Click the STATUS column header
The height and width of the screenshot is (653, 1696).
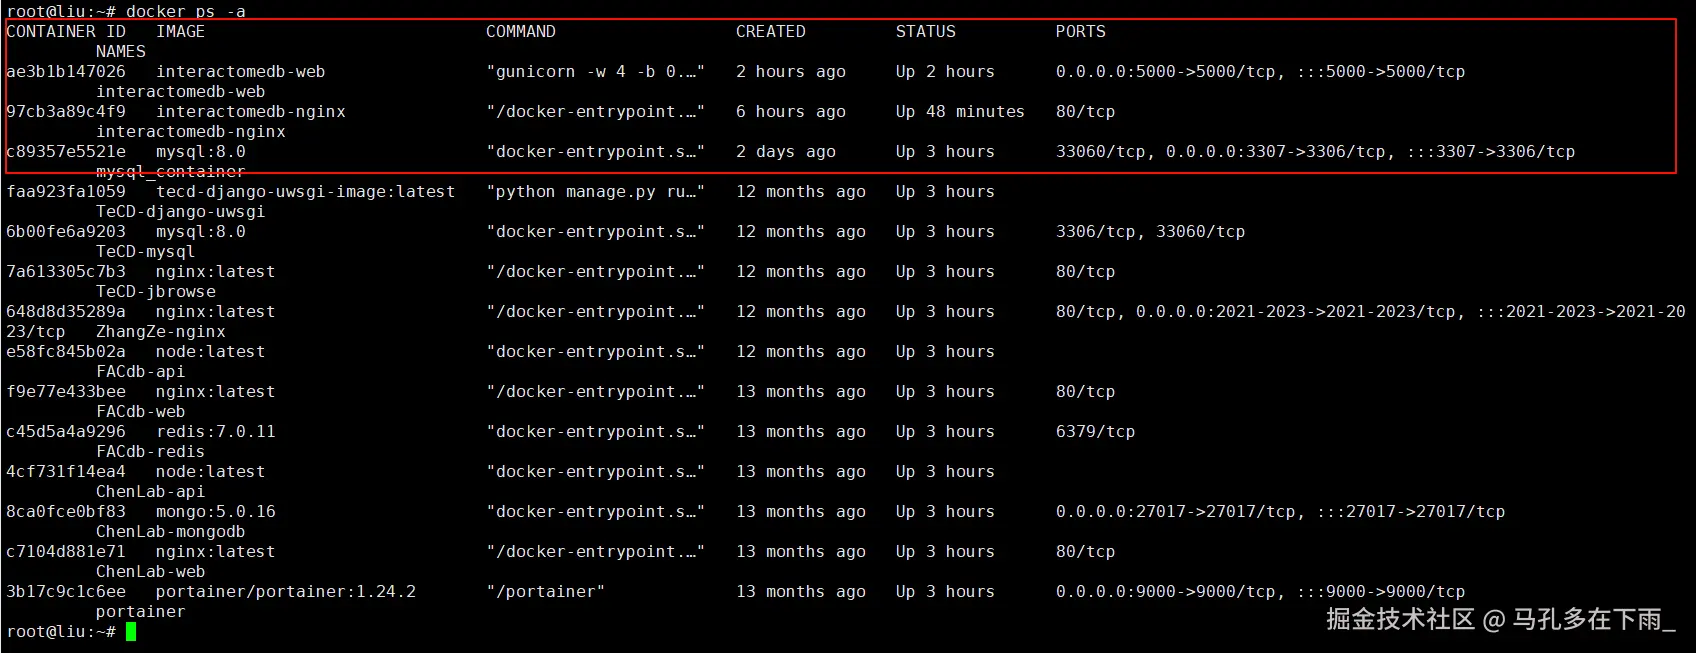(x=925, y=32)
